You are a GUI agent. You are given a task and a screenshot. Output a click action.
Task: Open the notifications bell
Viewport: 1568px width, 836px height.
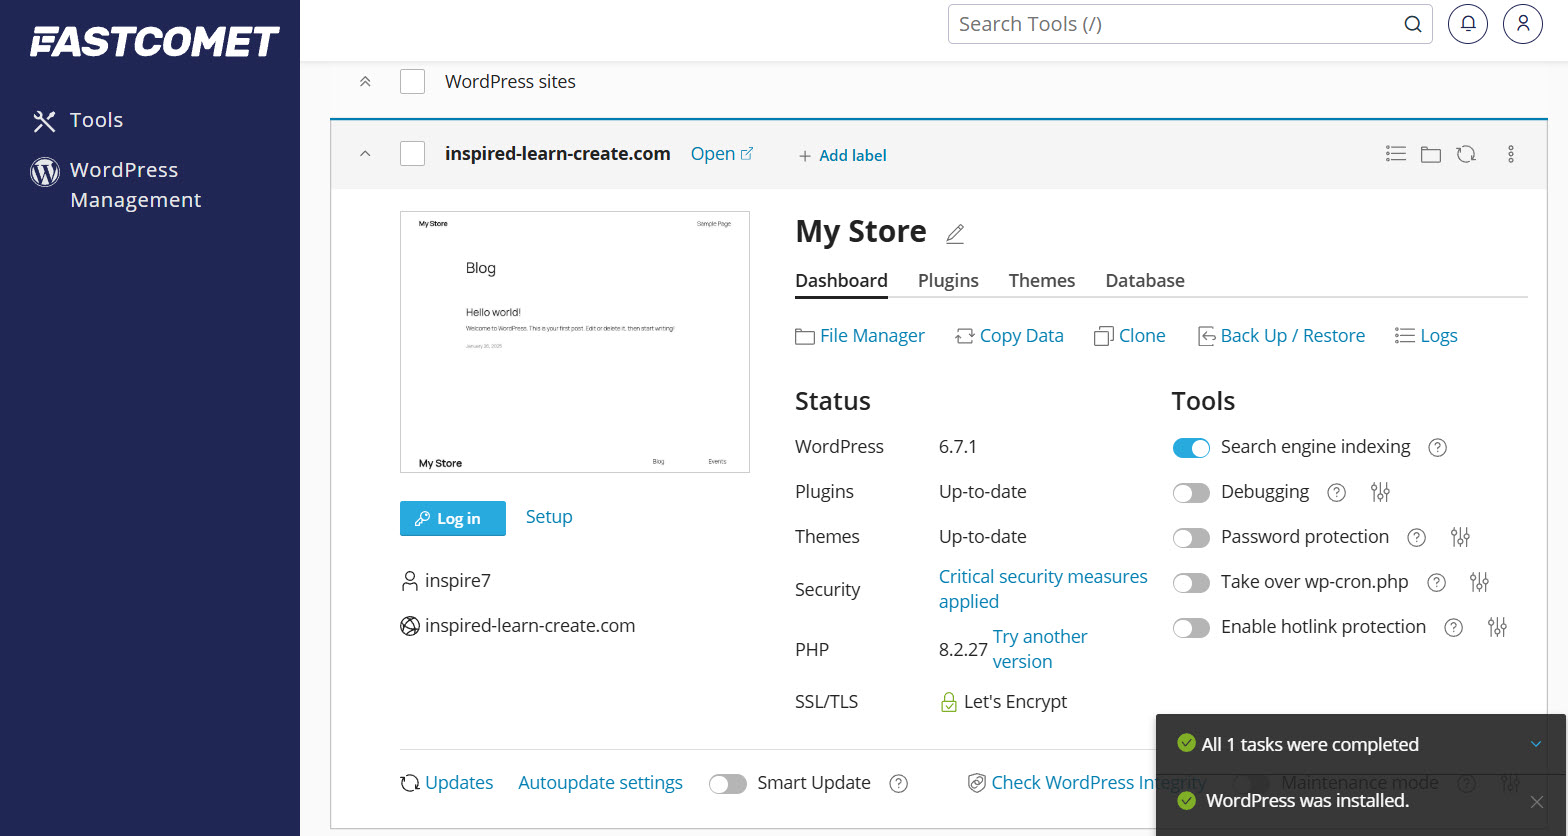click(x=1468, y=24)
